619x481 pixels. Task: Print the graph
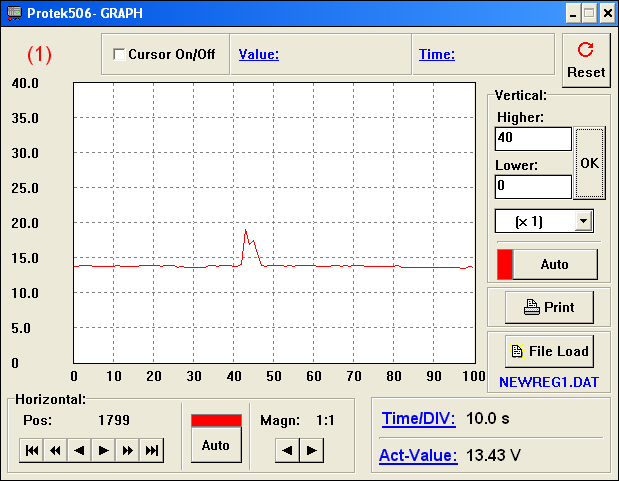(x=550, y=307)
